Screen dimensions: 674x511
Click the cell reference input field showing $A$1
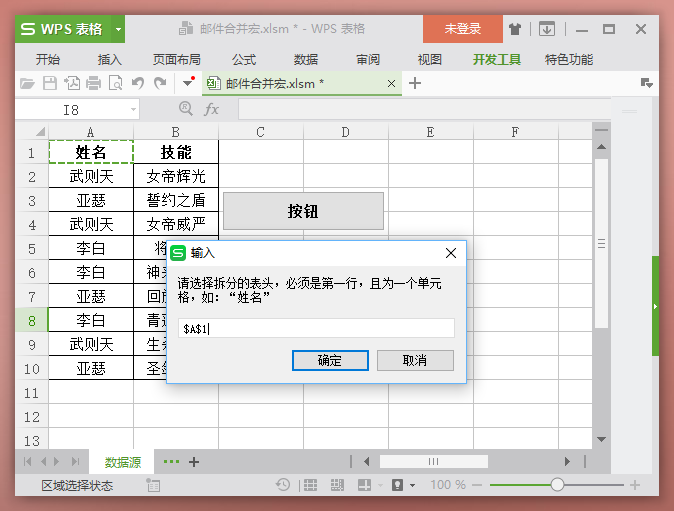pyautogui.click(x=316, y=328)
